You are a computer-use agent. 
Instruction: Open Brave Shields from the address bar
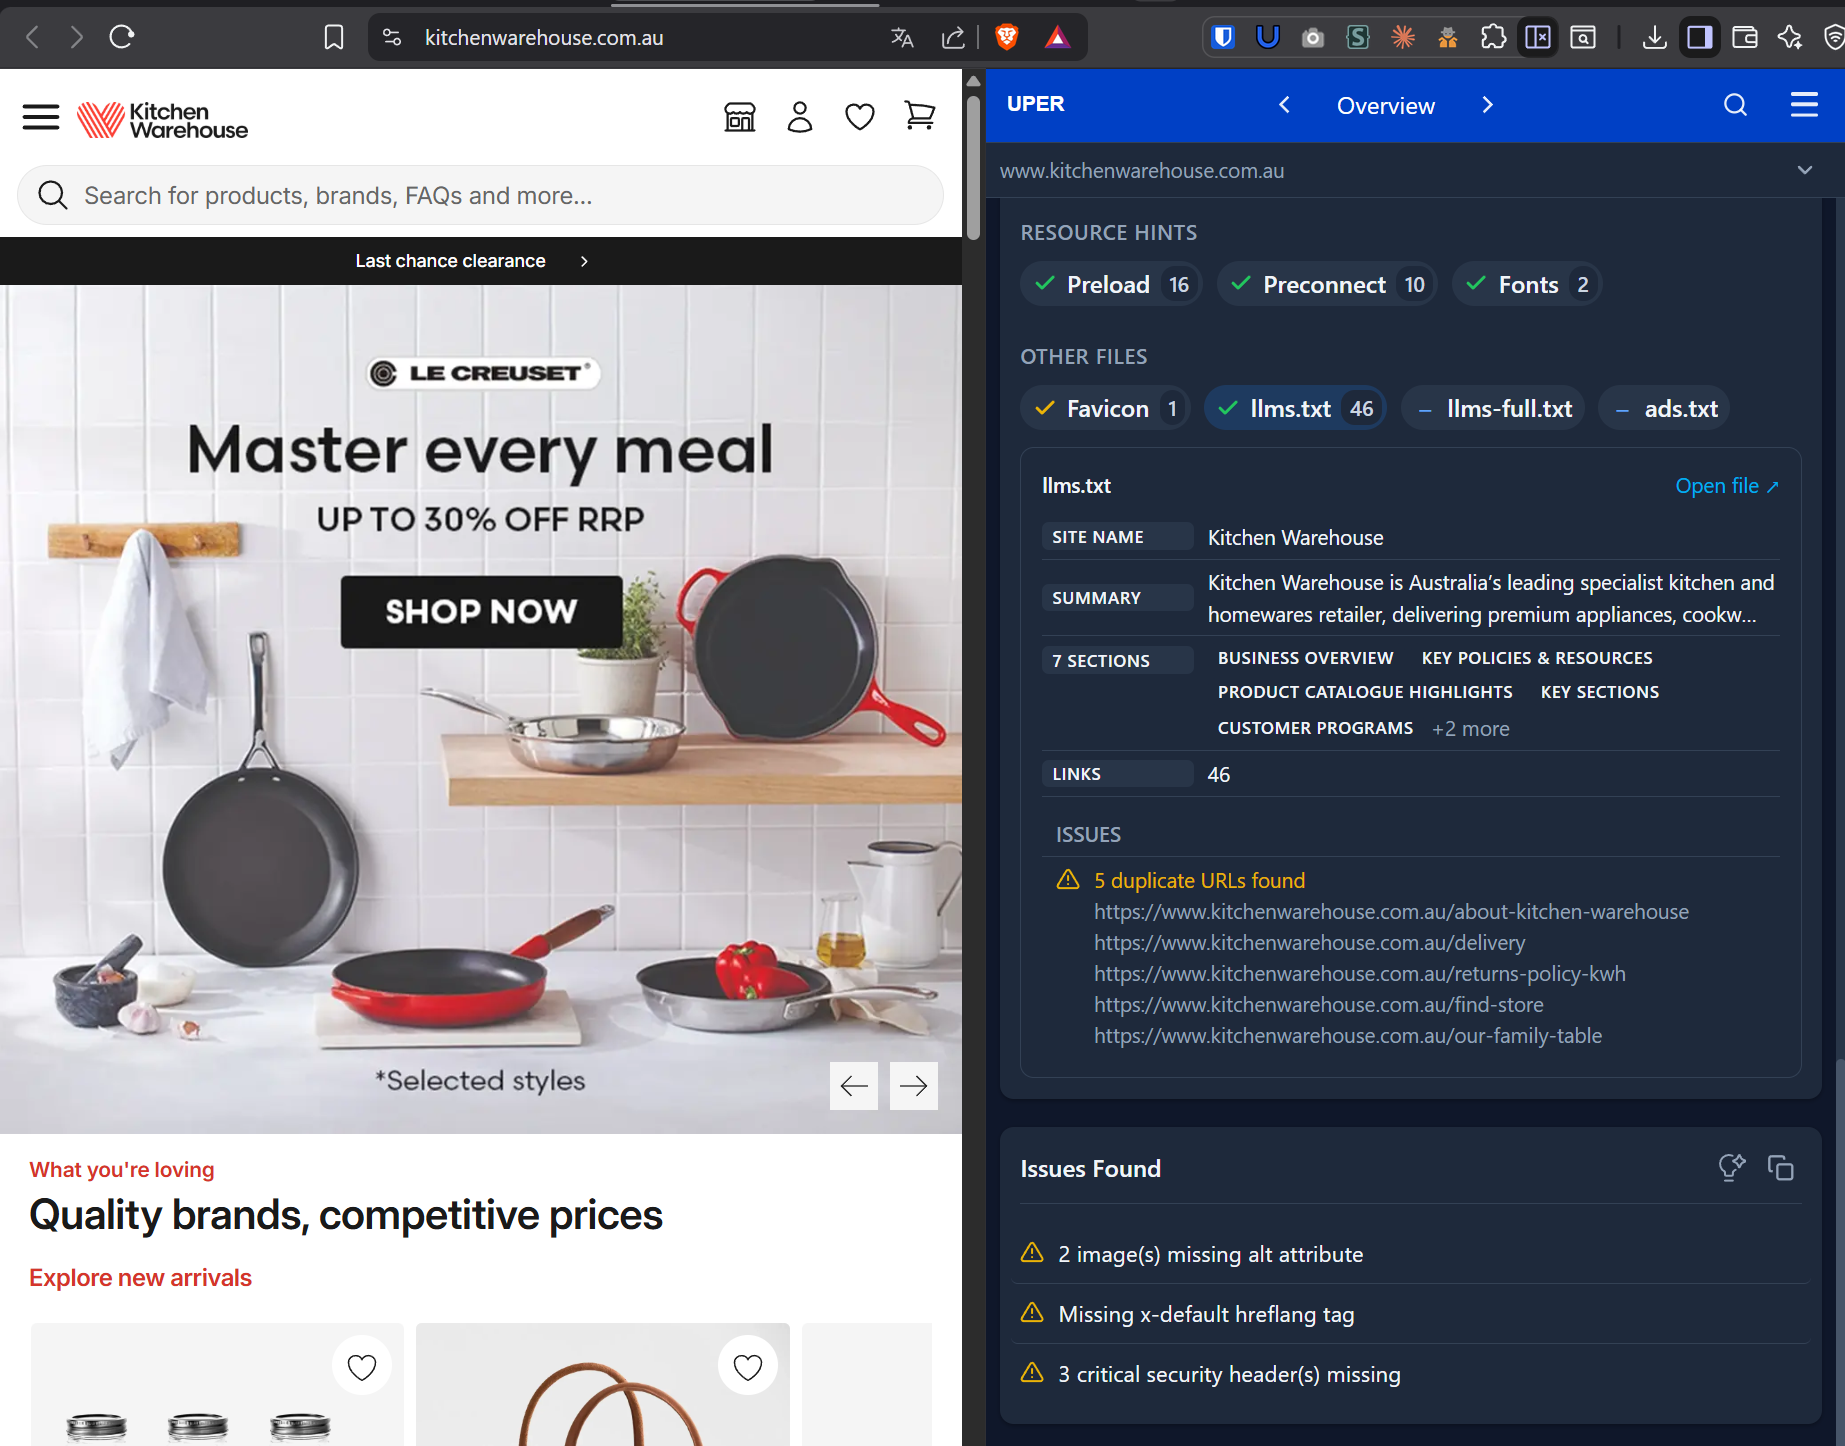[x=1006, y=37]
